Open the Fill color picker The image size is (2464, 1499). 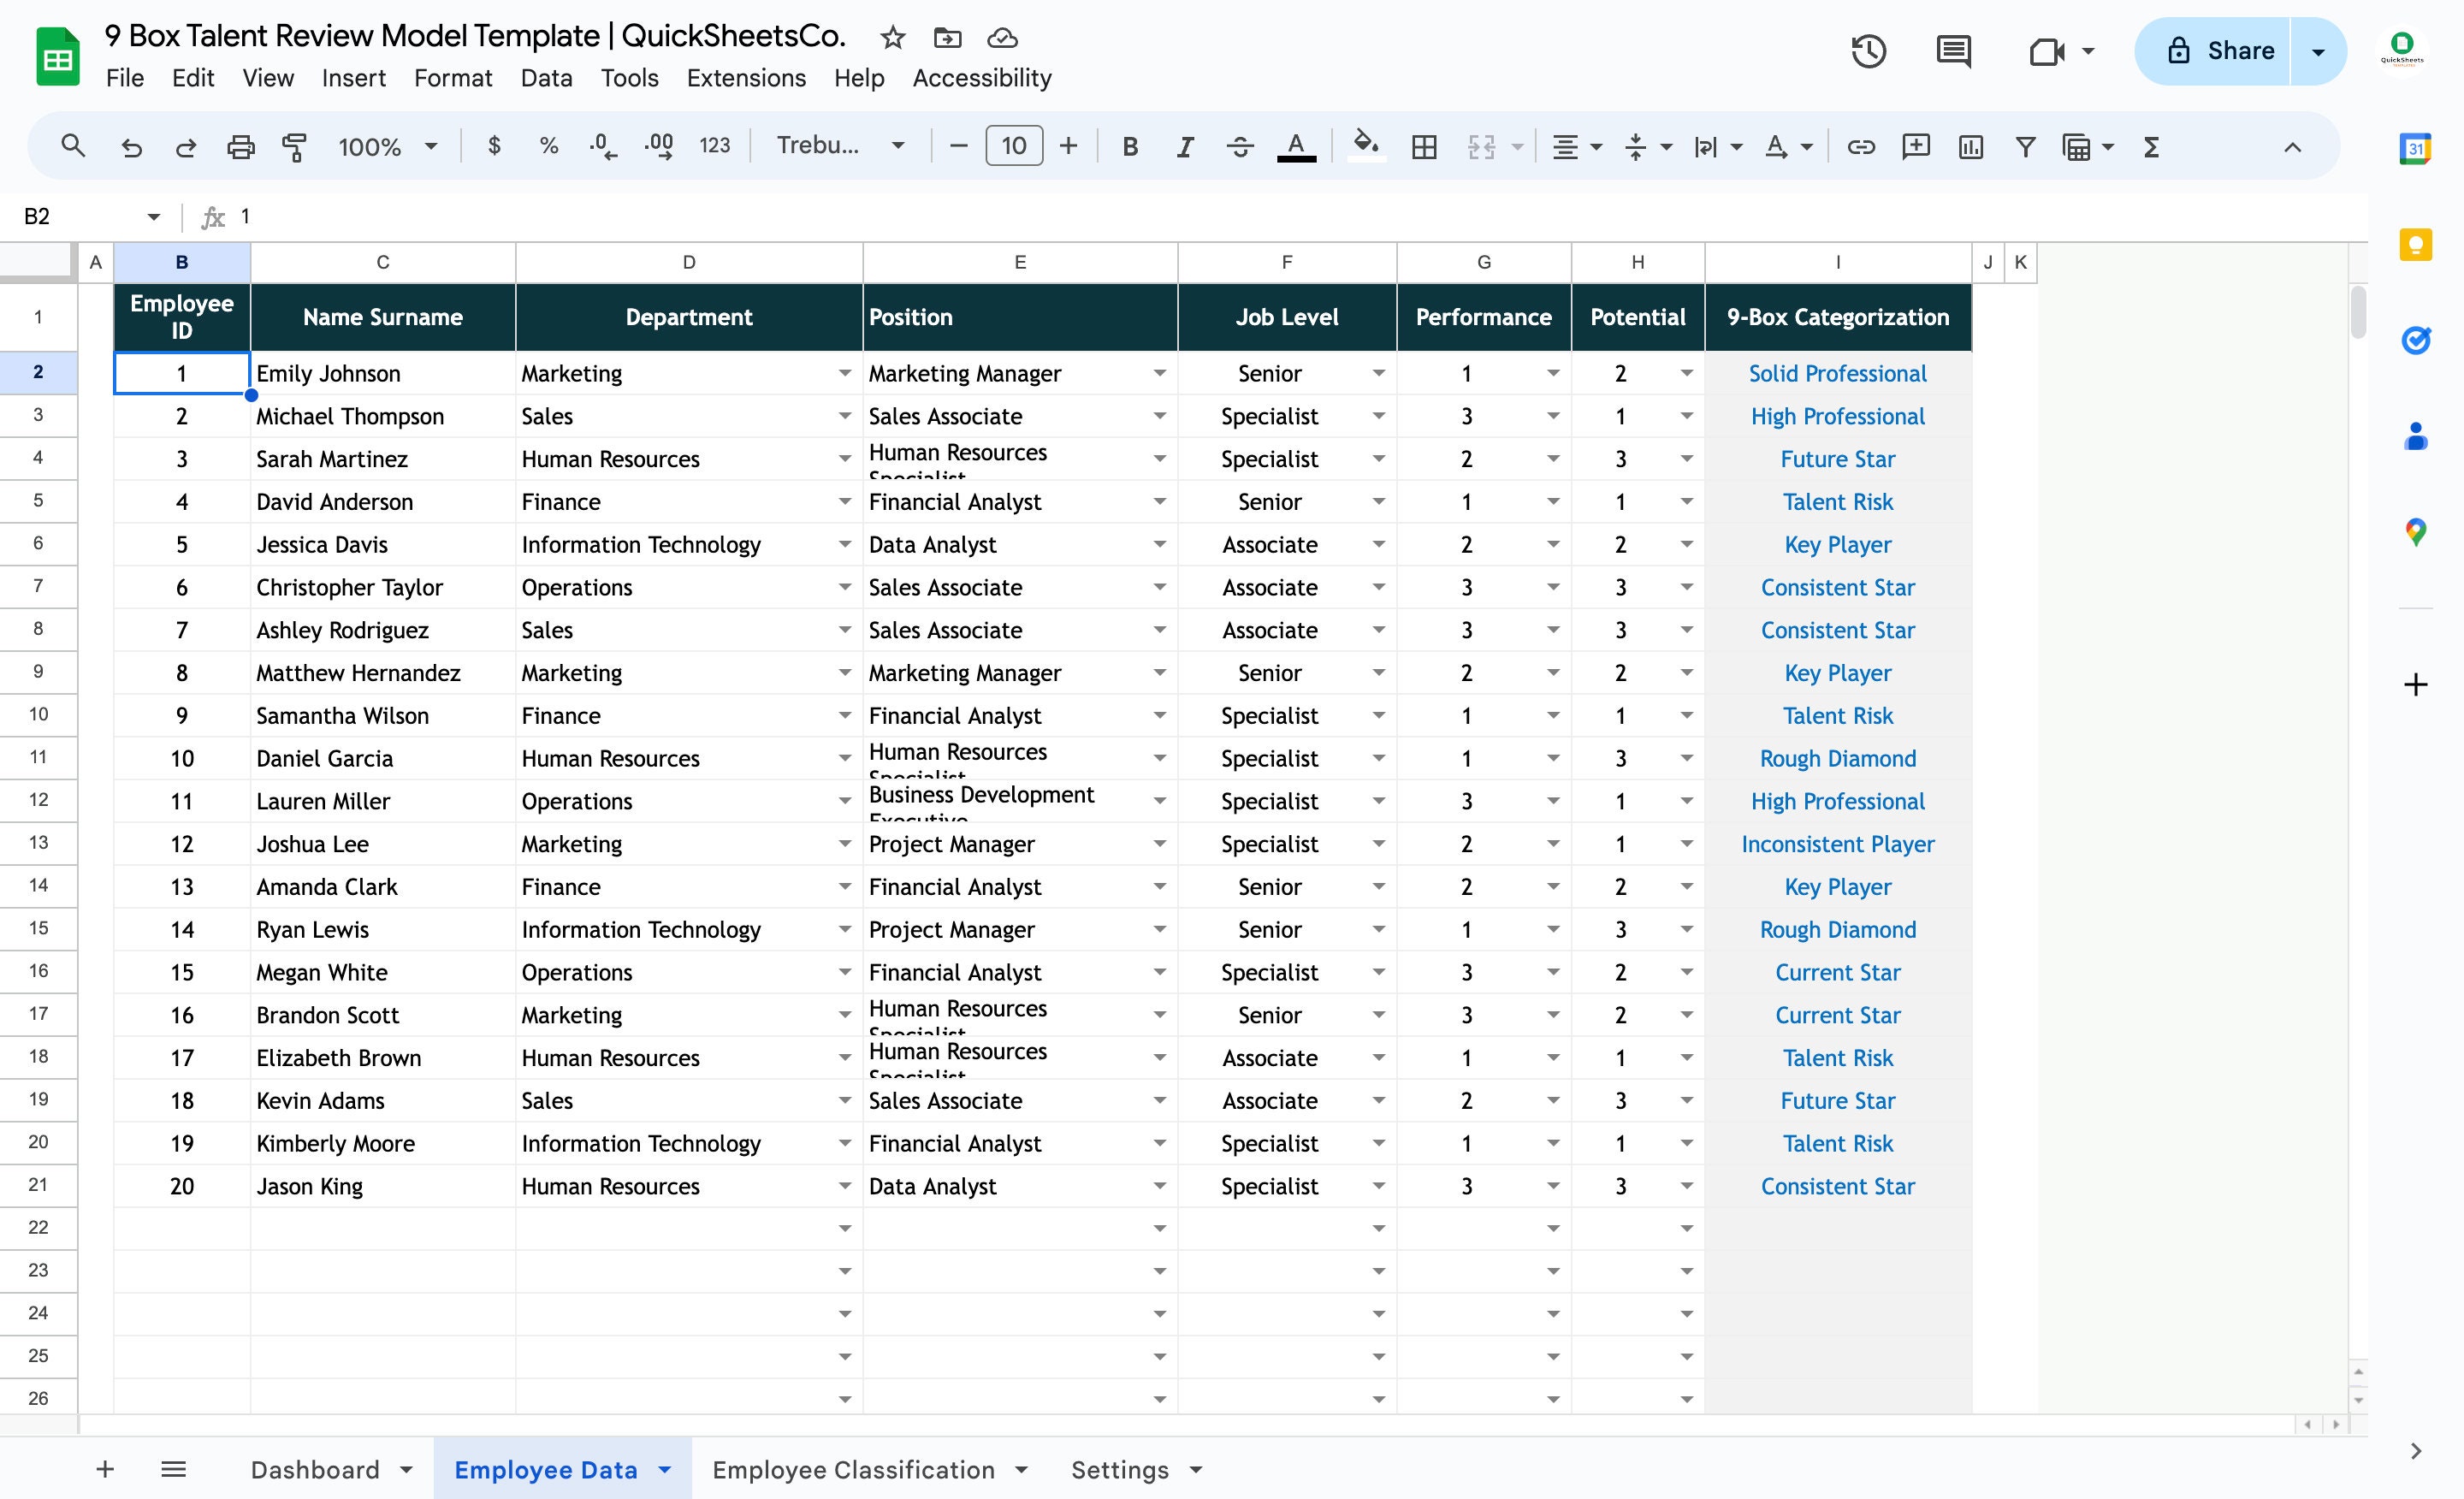coord(1367,146)
